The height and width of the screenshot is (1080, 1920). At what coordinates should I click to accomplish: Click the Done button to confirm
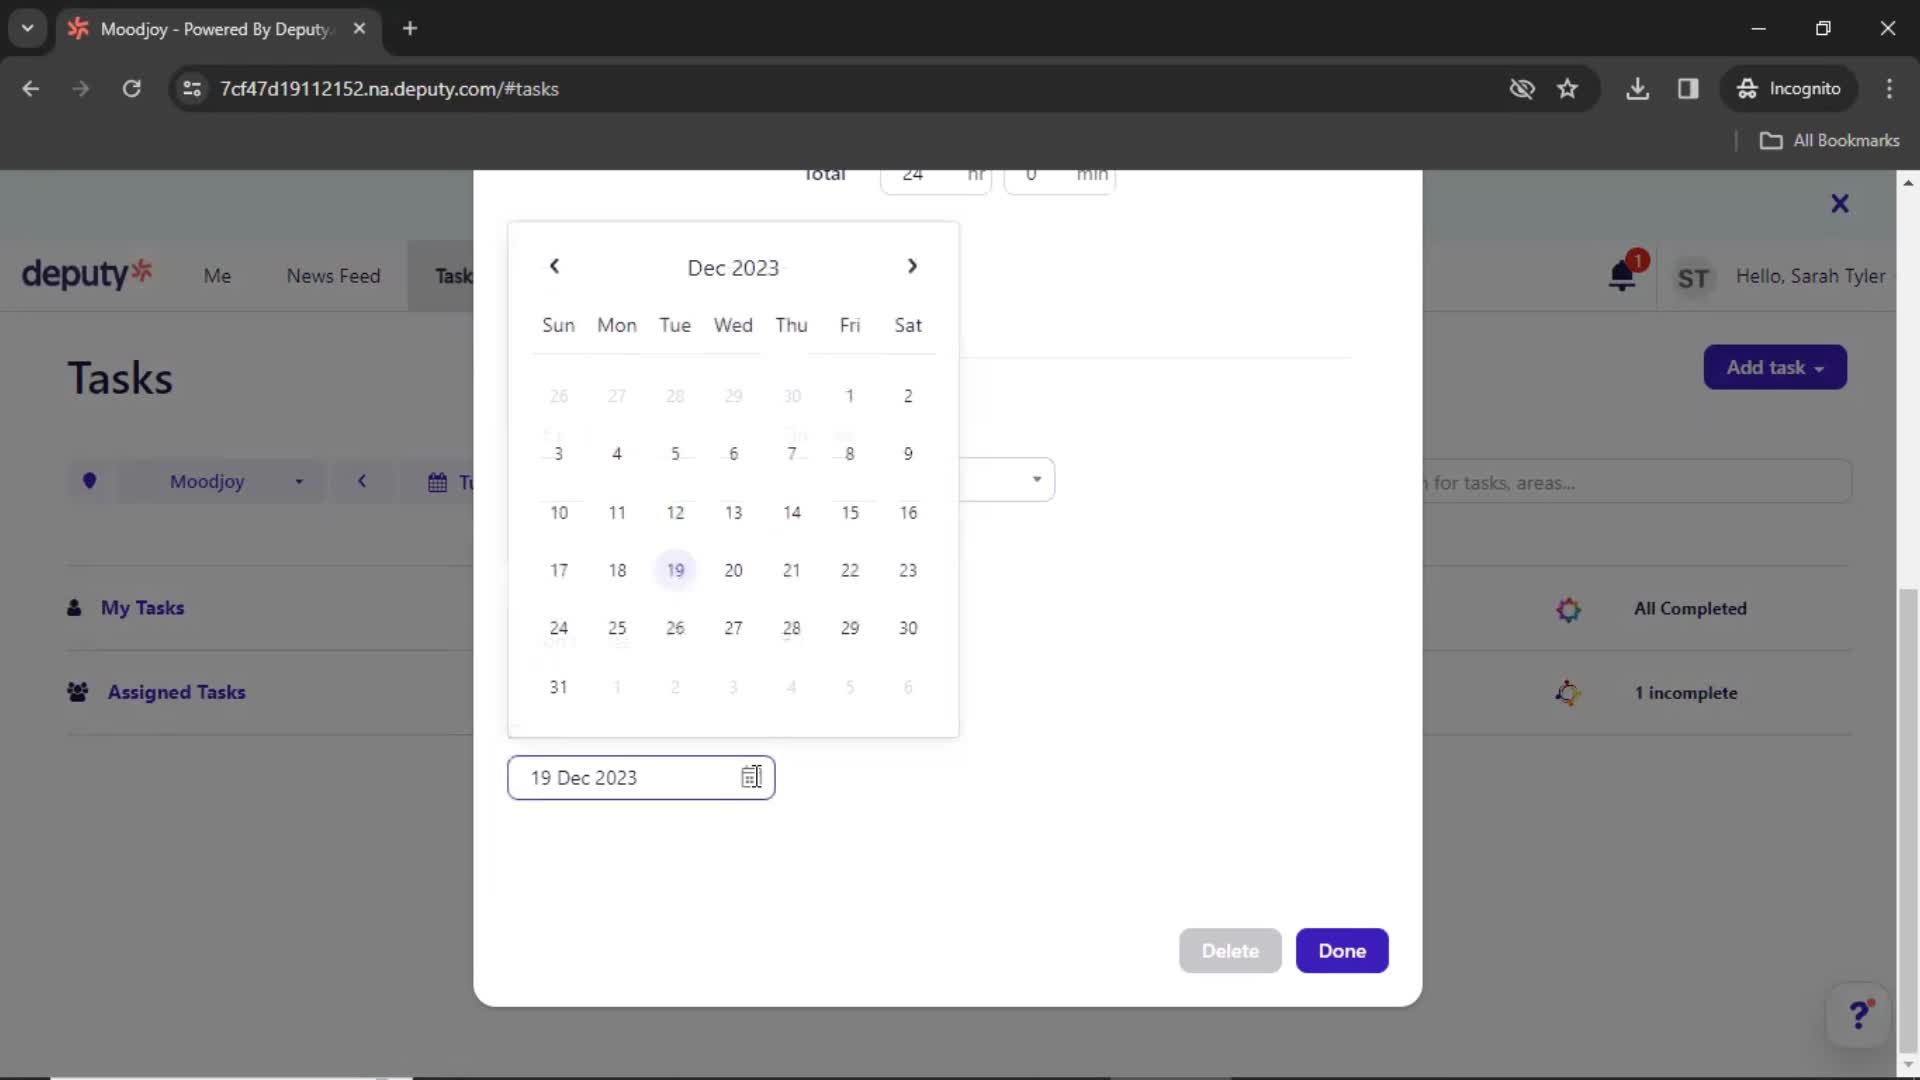pos(1341,949)
